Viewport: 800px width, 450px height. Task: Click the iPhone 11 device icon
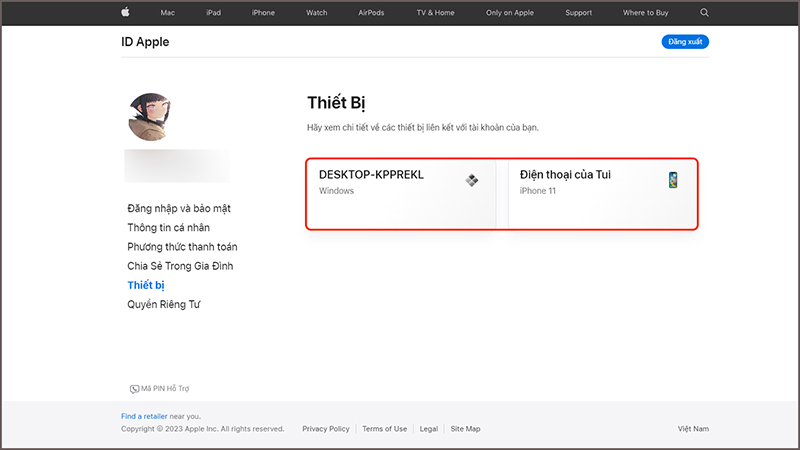coord(673,180)
